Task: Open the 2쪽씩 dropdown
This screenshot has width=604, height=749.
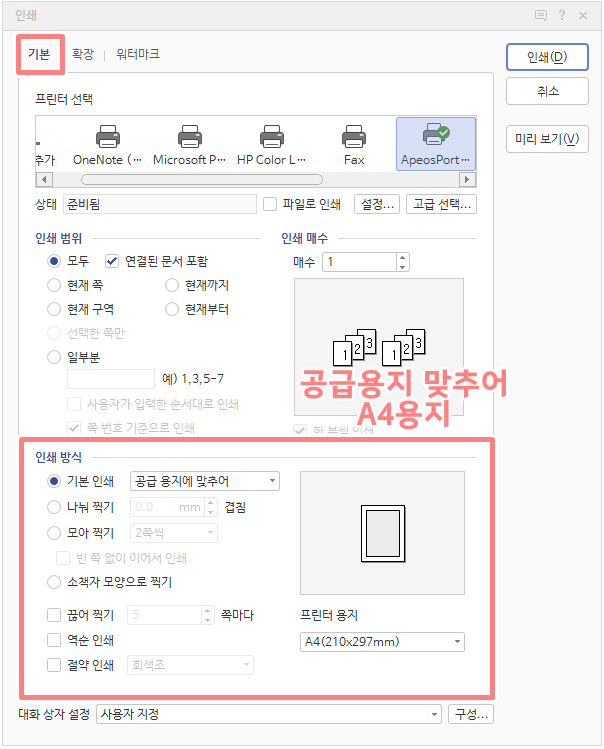Action: pos(174,533)
